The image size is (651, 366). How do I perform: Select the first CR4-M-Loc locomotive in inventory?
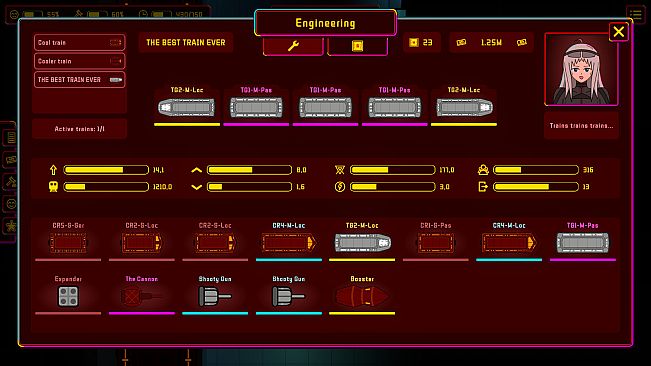point(289,243)
